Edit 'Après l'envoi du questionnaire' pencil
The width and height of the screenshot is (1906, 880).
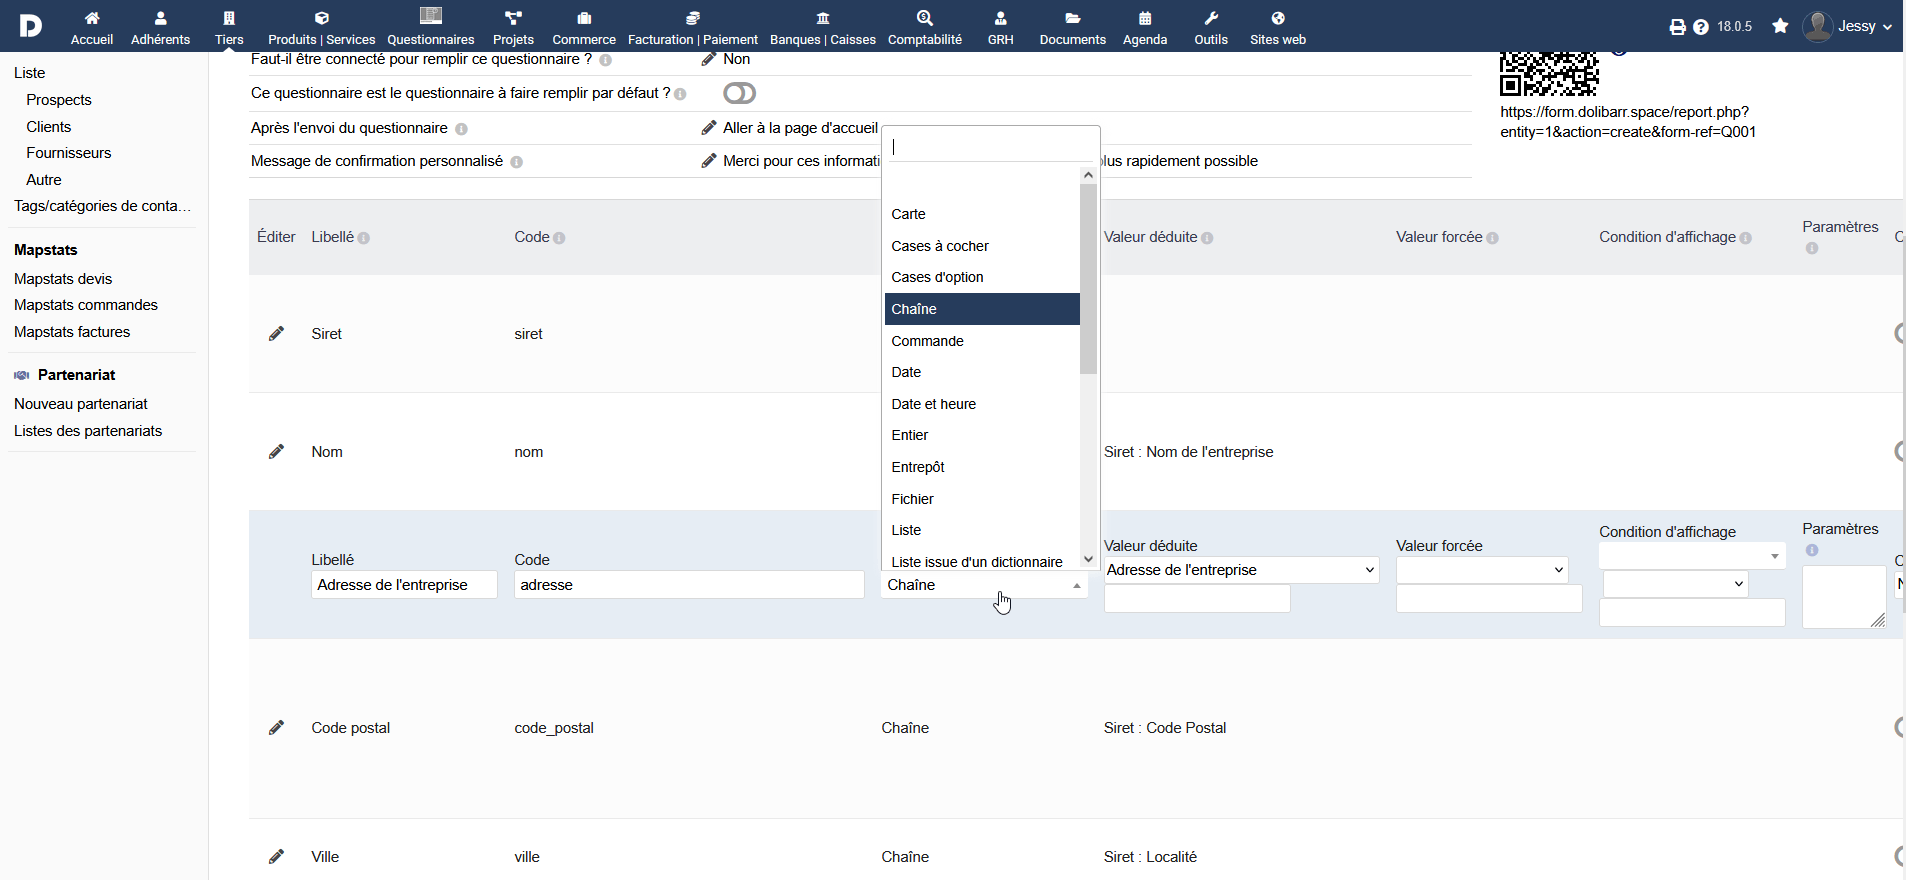click(x=709, y=127)
